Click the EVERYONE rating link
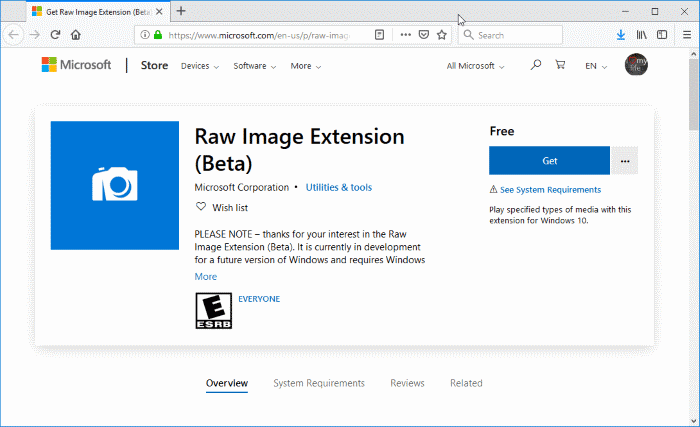Screen dimensions: 700x427 259,299
